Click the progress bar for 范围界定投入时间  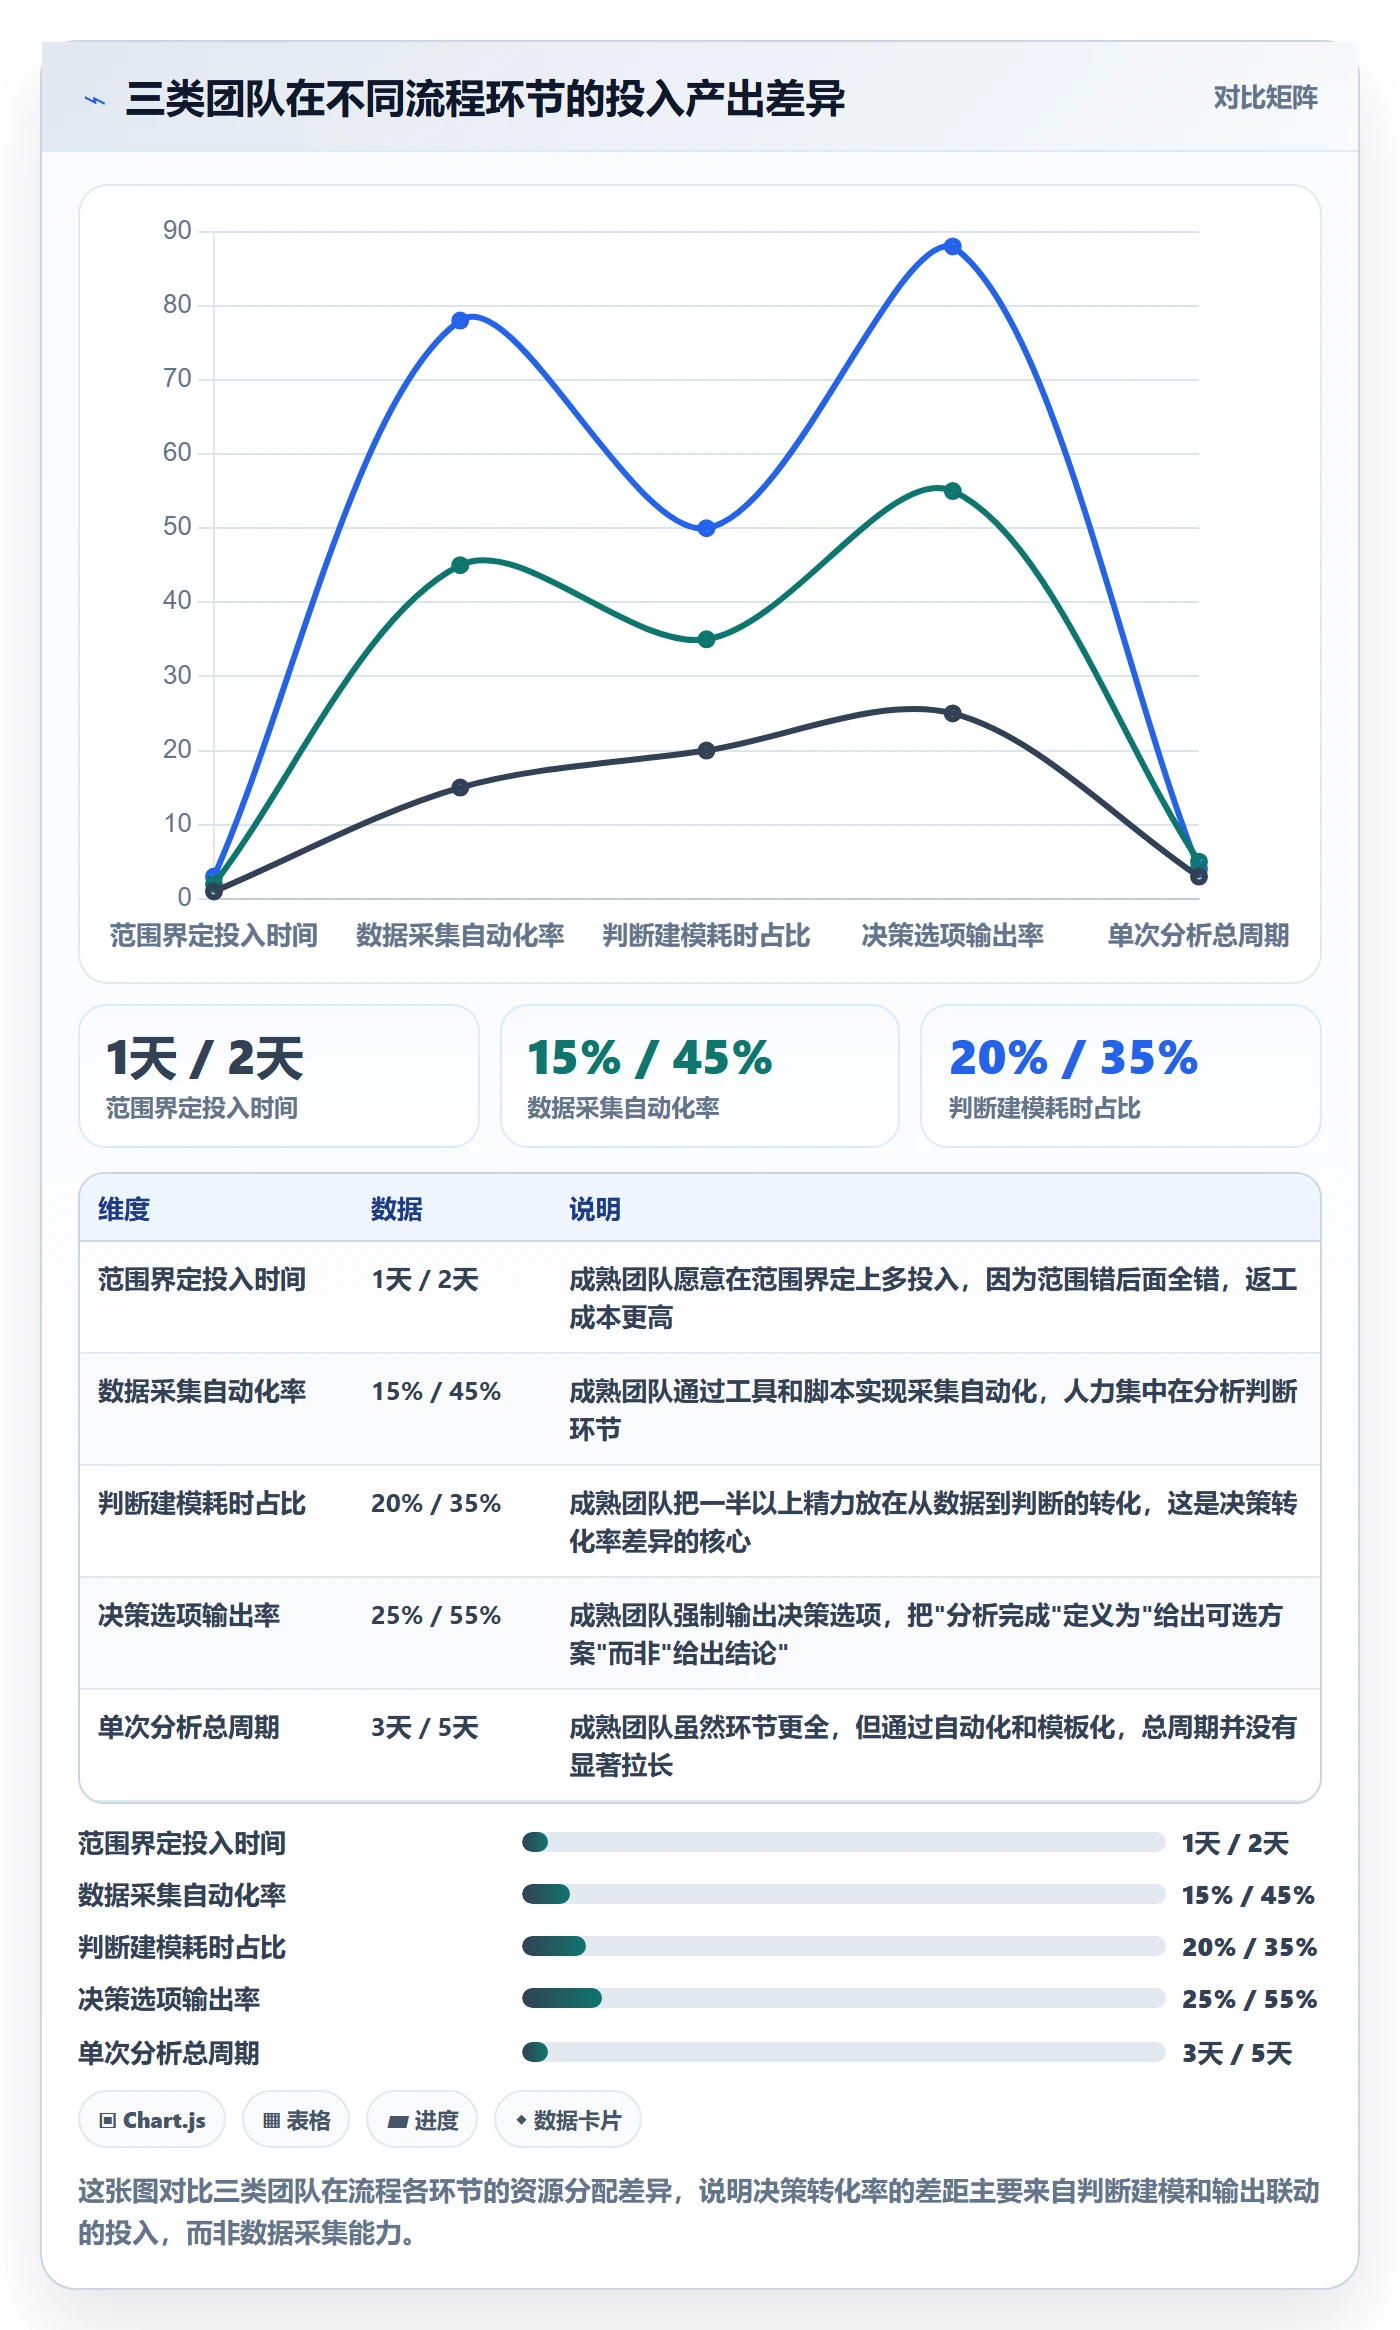pyautogui.click(x=844, y=1842)
